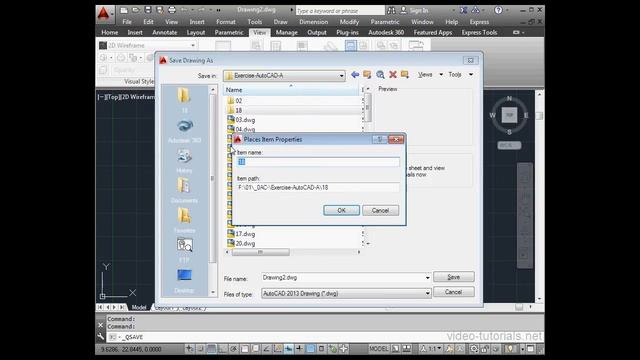Toggle Polar Tracking in status bar
Image resolution: width=640 pixels, height=360 pixels.
pos(233,349)
